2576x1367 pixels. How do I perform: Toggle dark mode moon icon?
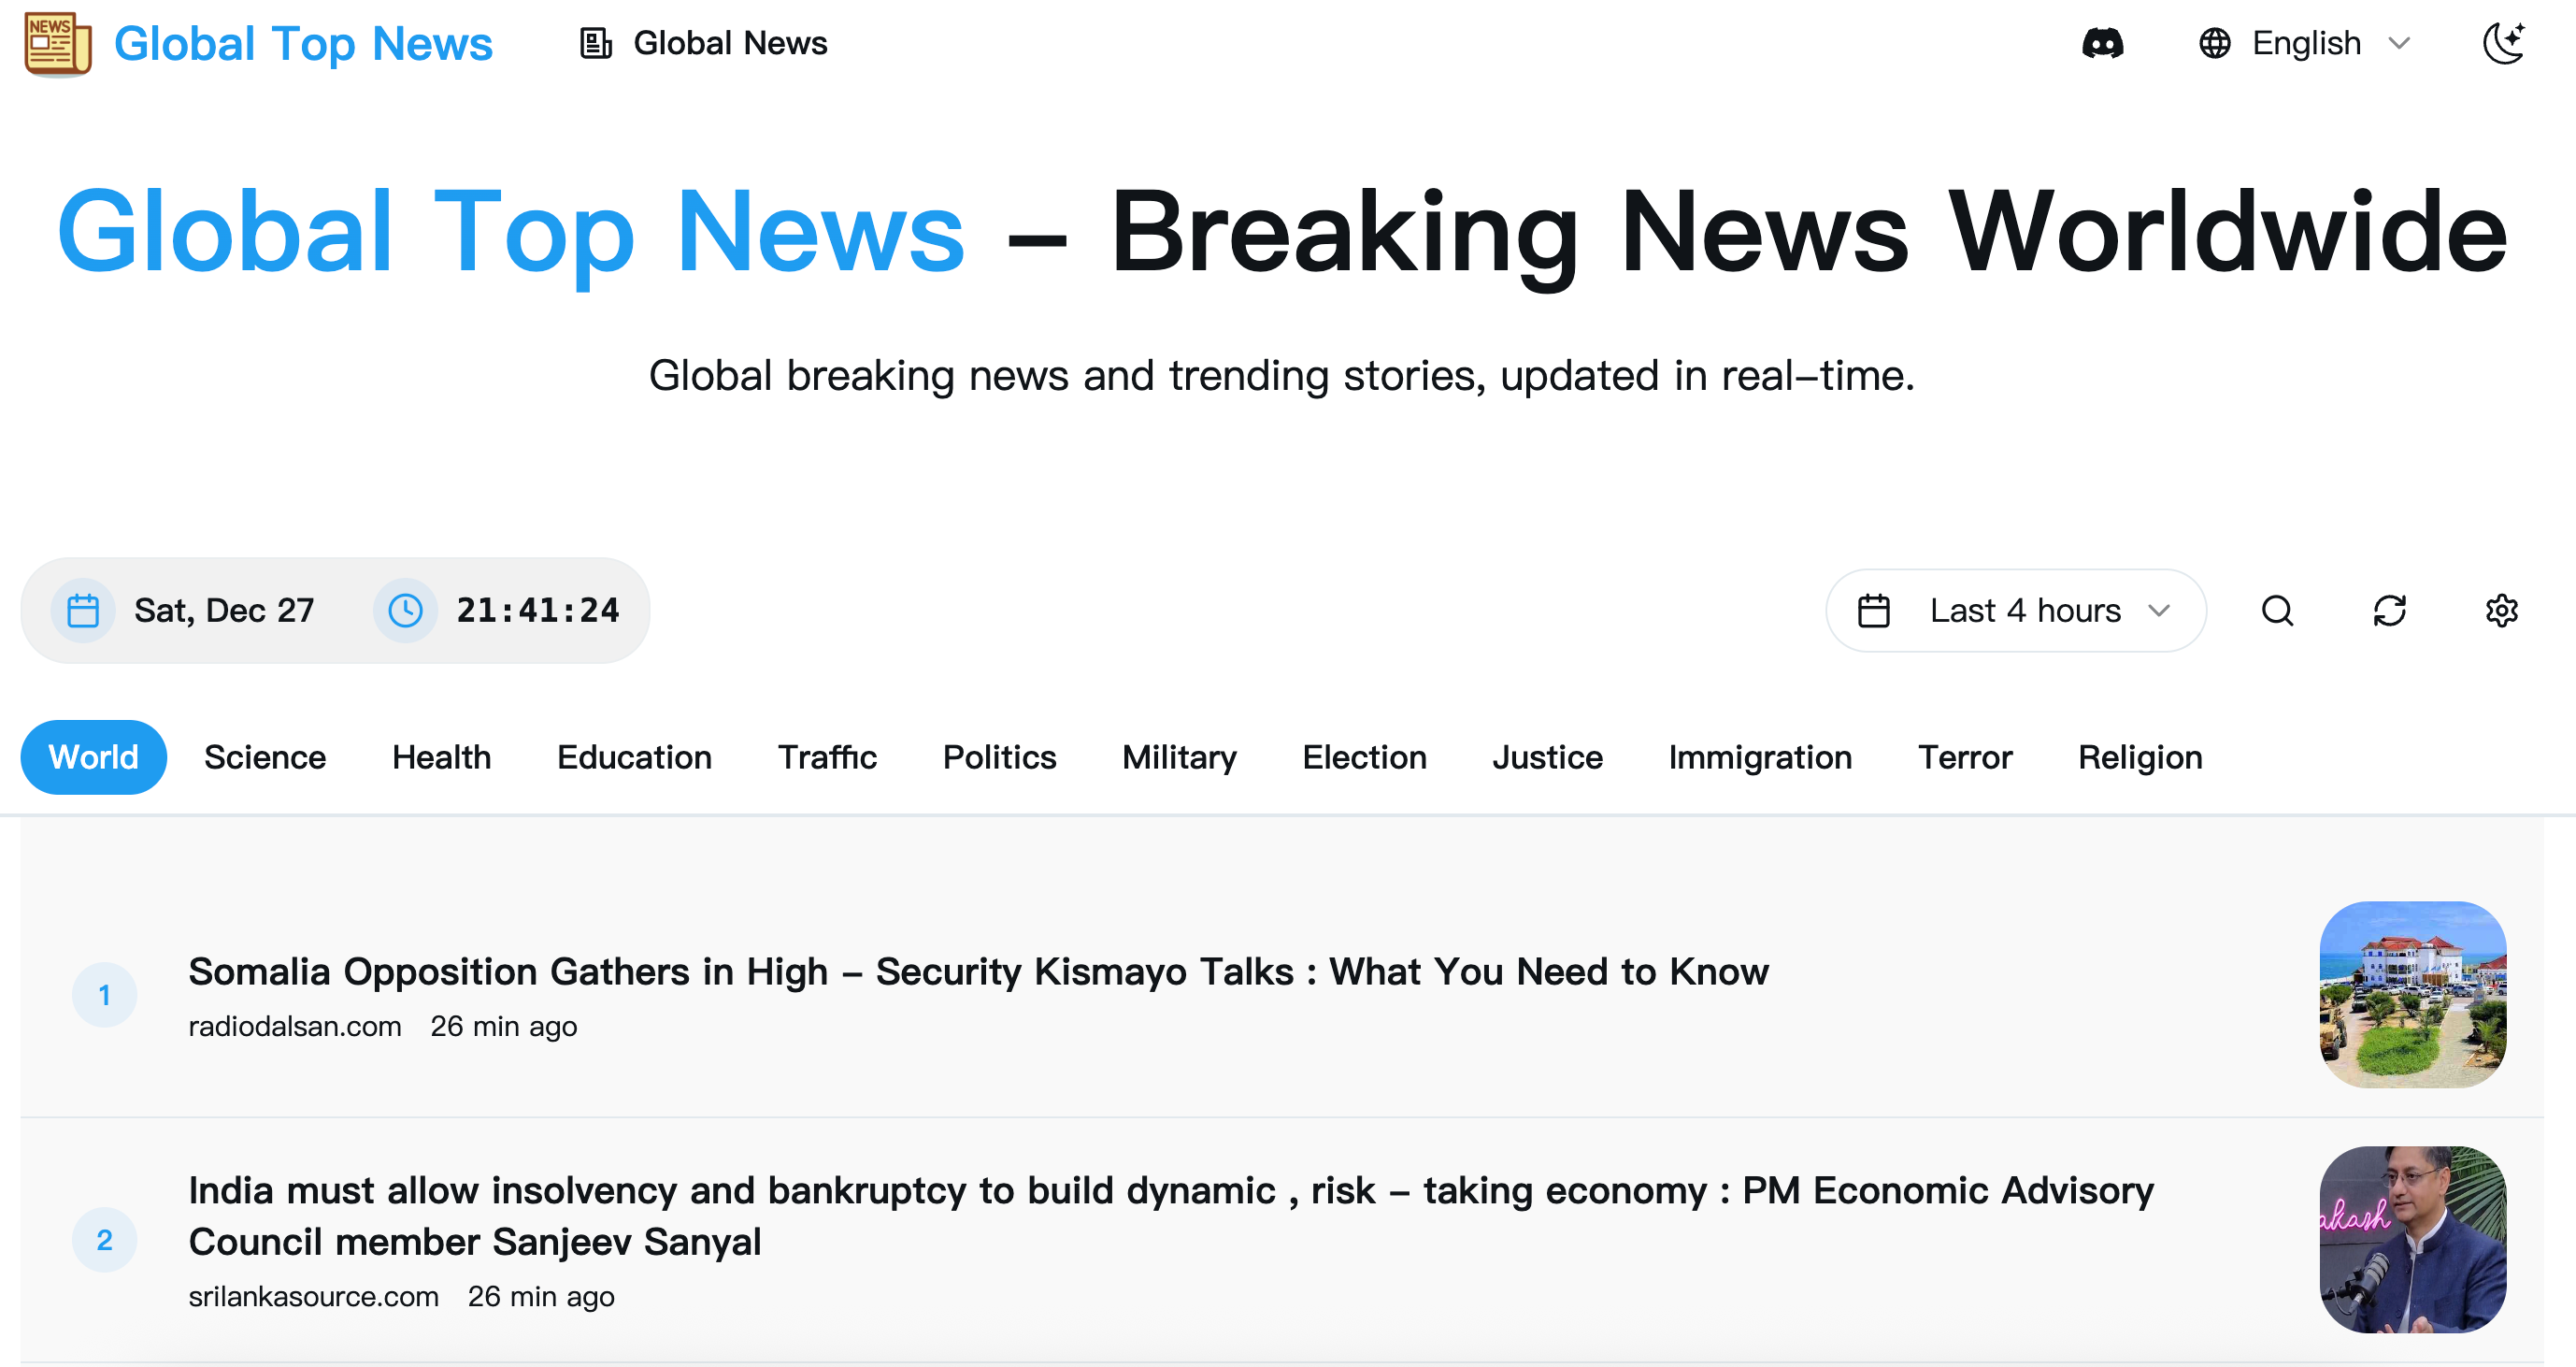coord(2503,44)
